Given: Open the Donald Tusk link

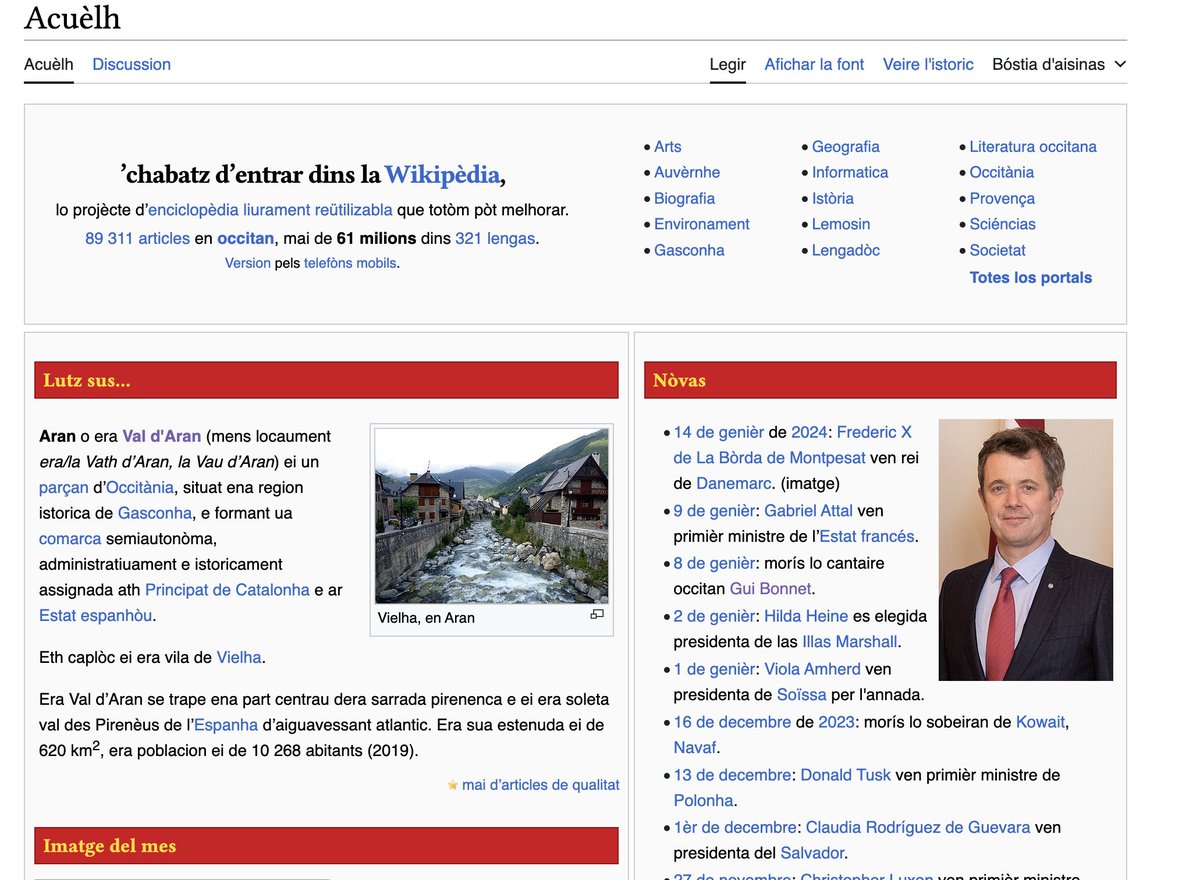Looking at the screenshot, I should click(x=844, y=774).
